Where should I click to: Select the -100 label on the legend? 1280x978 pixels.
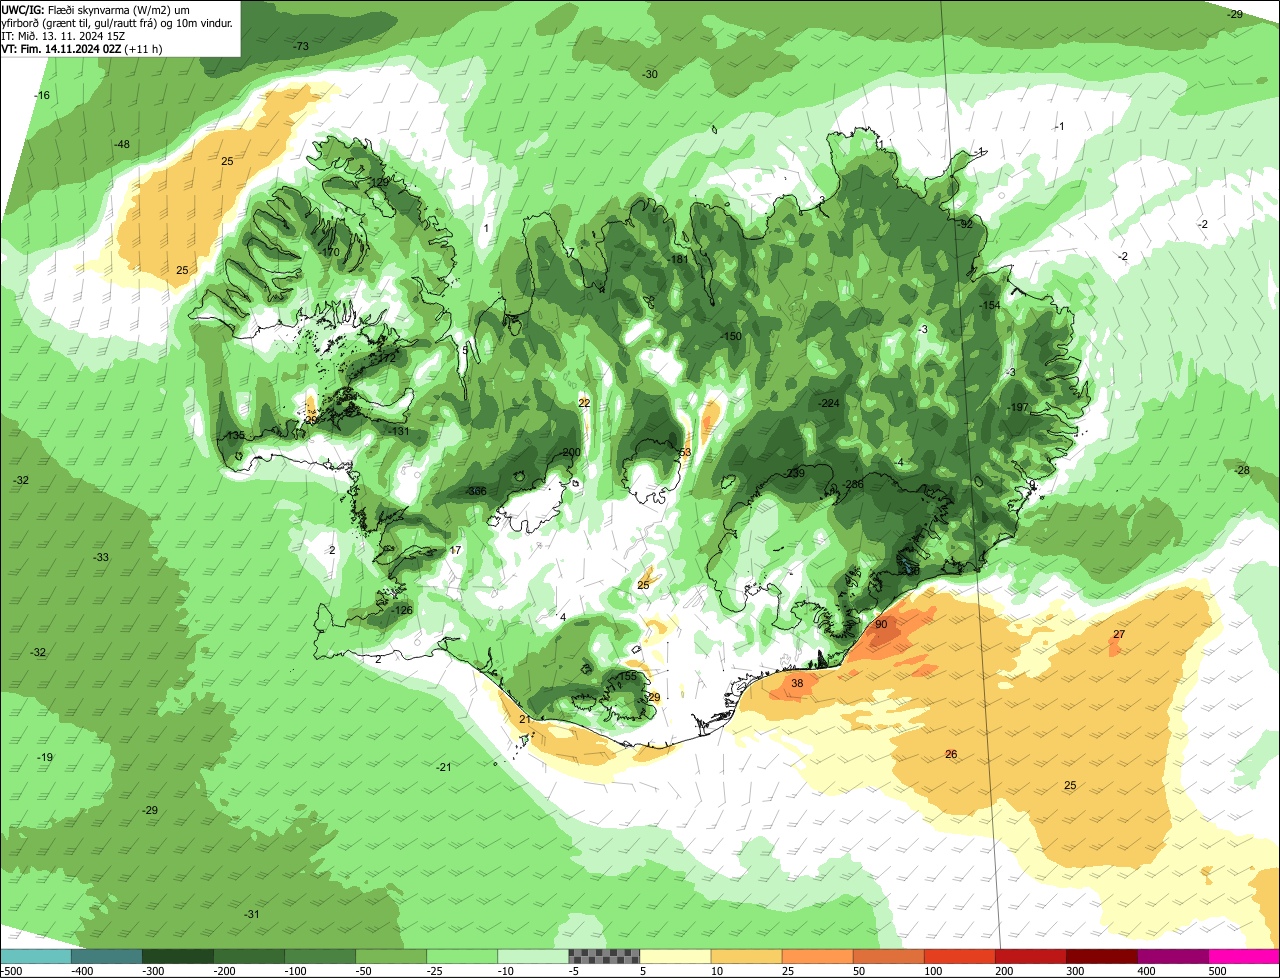(x=295, y=971)
